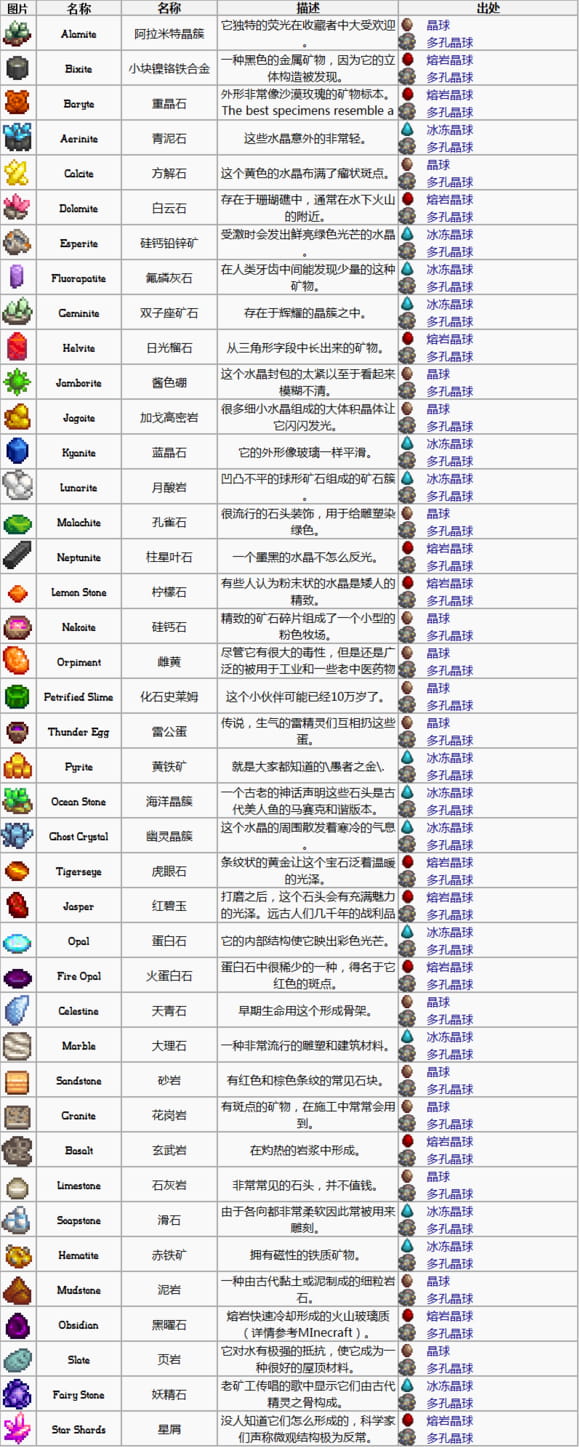
Task: Open 冰冻晶球 link in Opal row
Action: click(x=450, y=932)
